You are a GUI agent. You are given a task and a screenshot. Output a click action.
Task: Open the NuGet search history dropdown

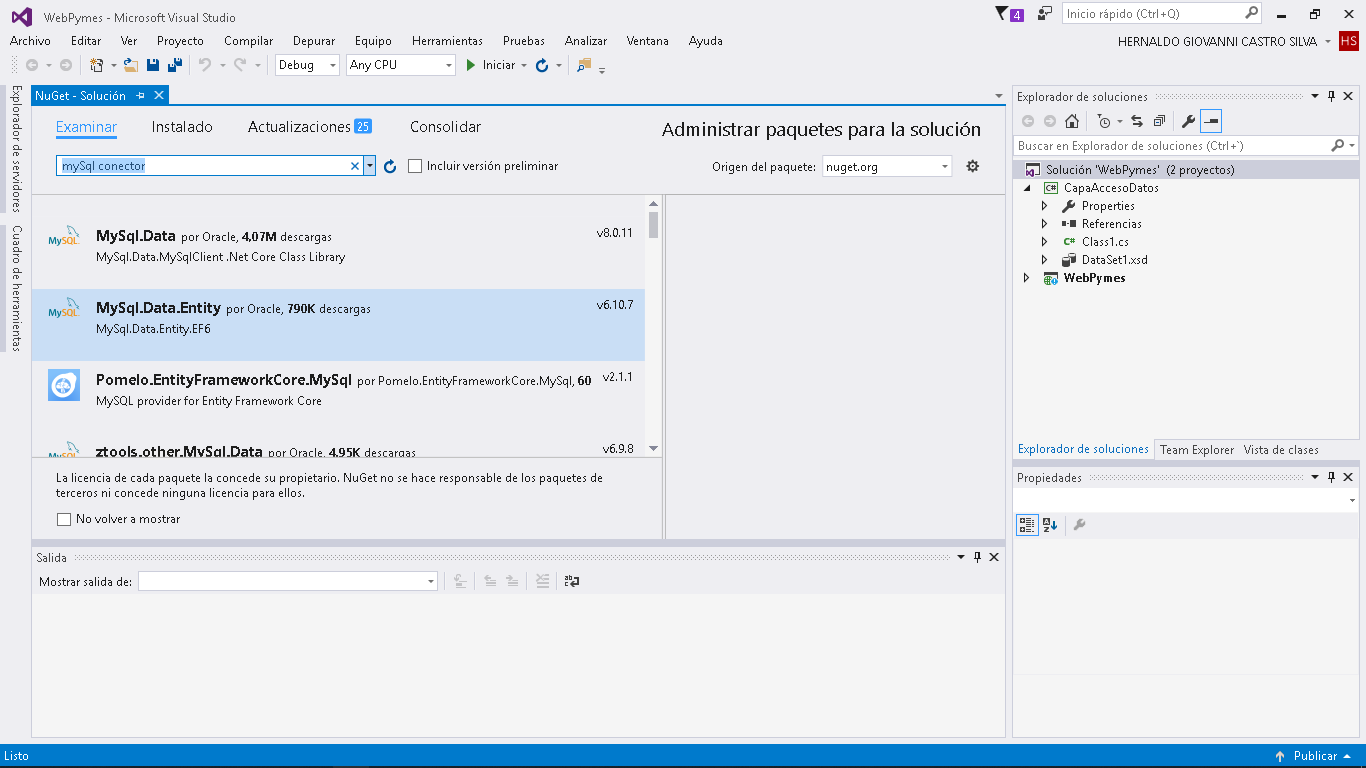369,166
